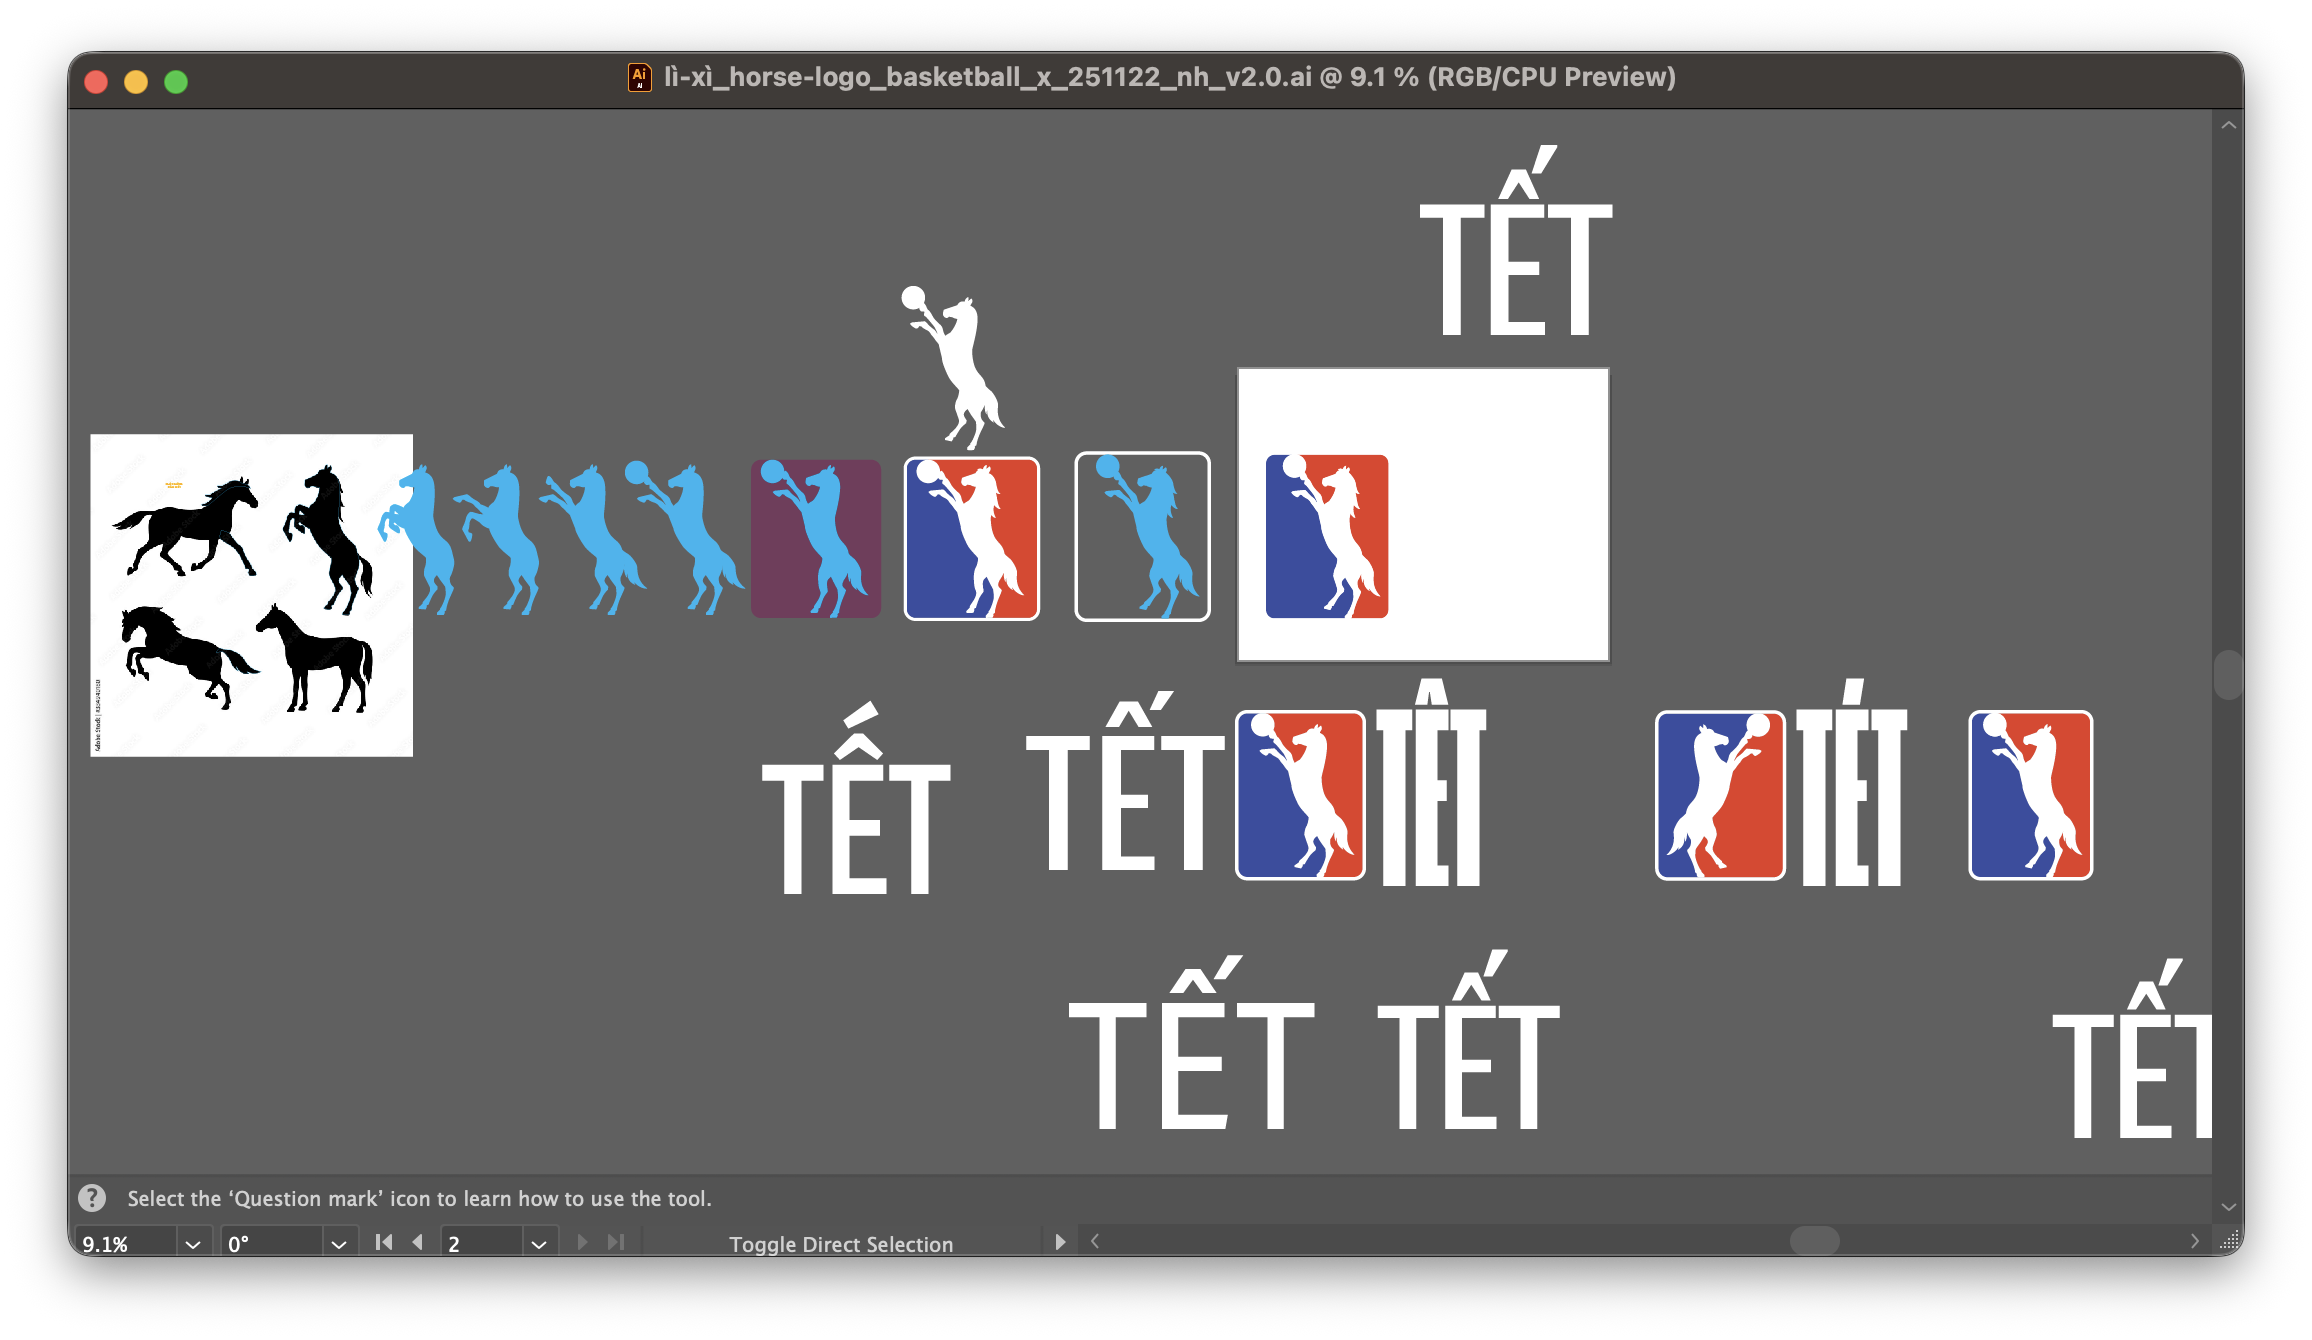Select the blue horse inside the white-outlined frame
2312x1340 pixels.
1142,536
